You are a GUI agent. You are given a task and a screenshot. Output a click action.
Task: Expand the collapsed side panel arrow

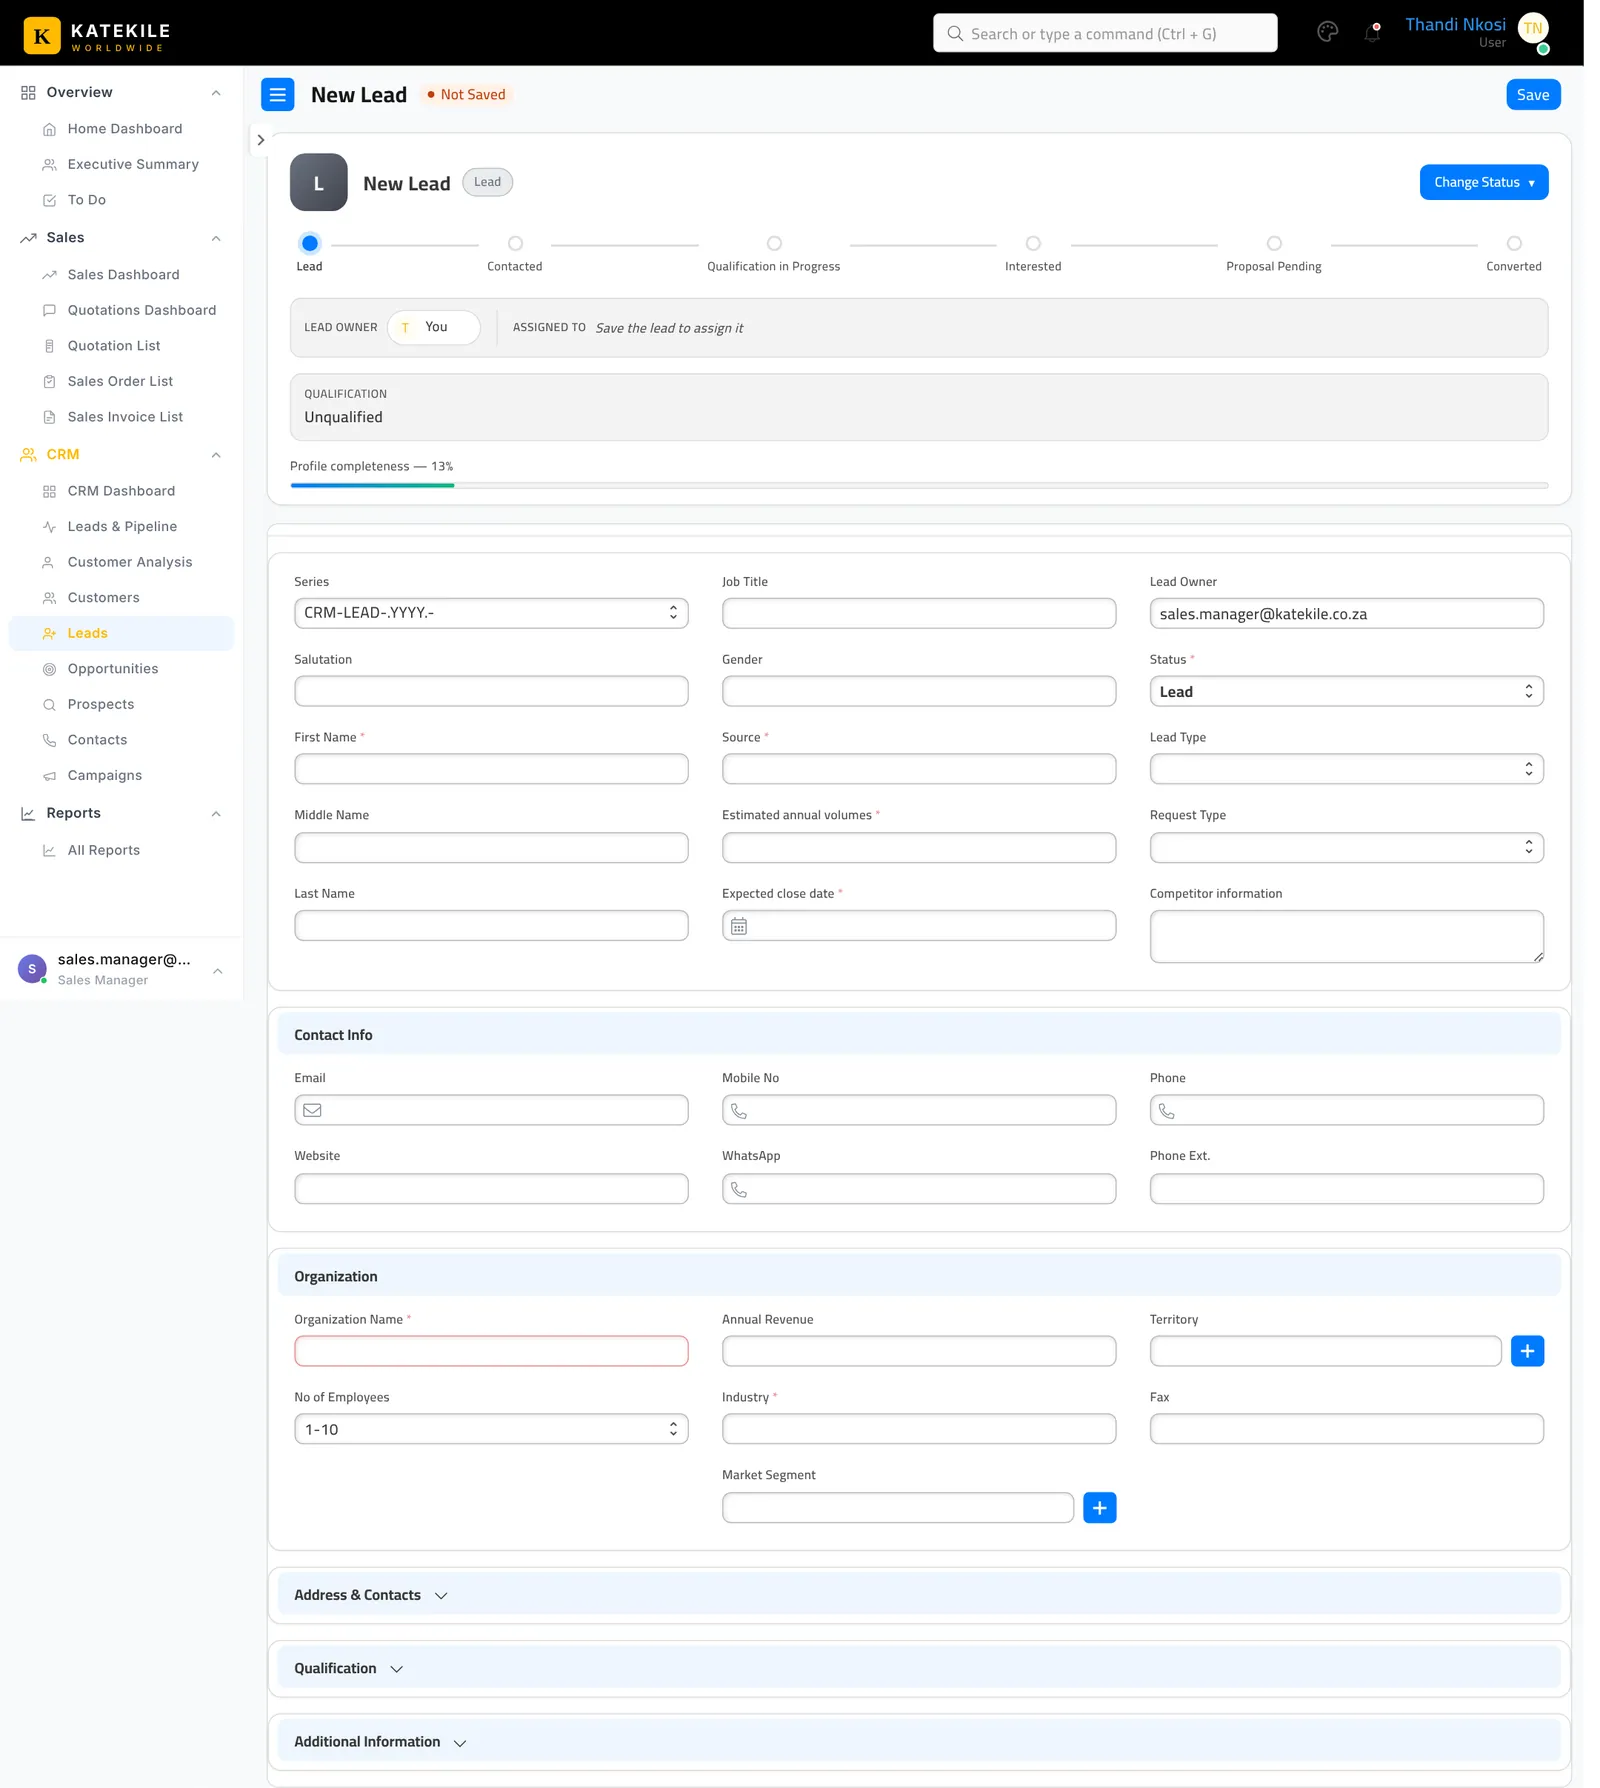pyautogui.click(x=260, y=140)
